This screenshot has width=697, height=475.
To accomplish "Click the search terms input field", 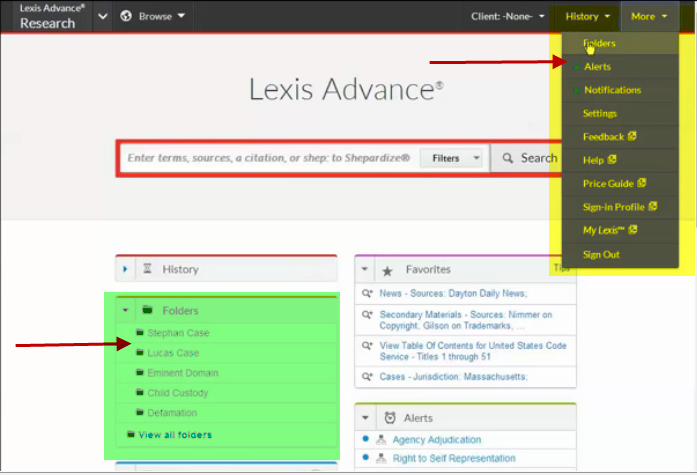I will pyautogui.click(x=269, y=158).
